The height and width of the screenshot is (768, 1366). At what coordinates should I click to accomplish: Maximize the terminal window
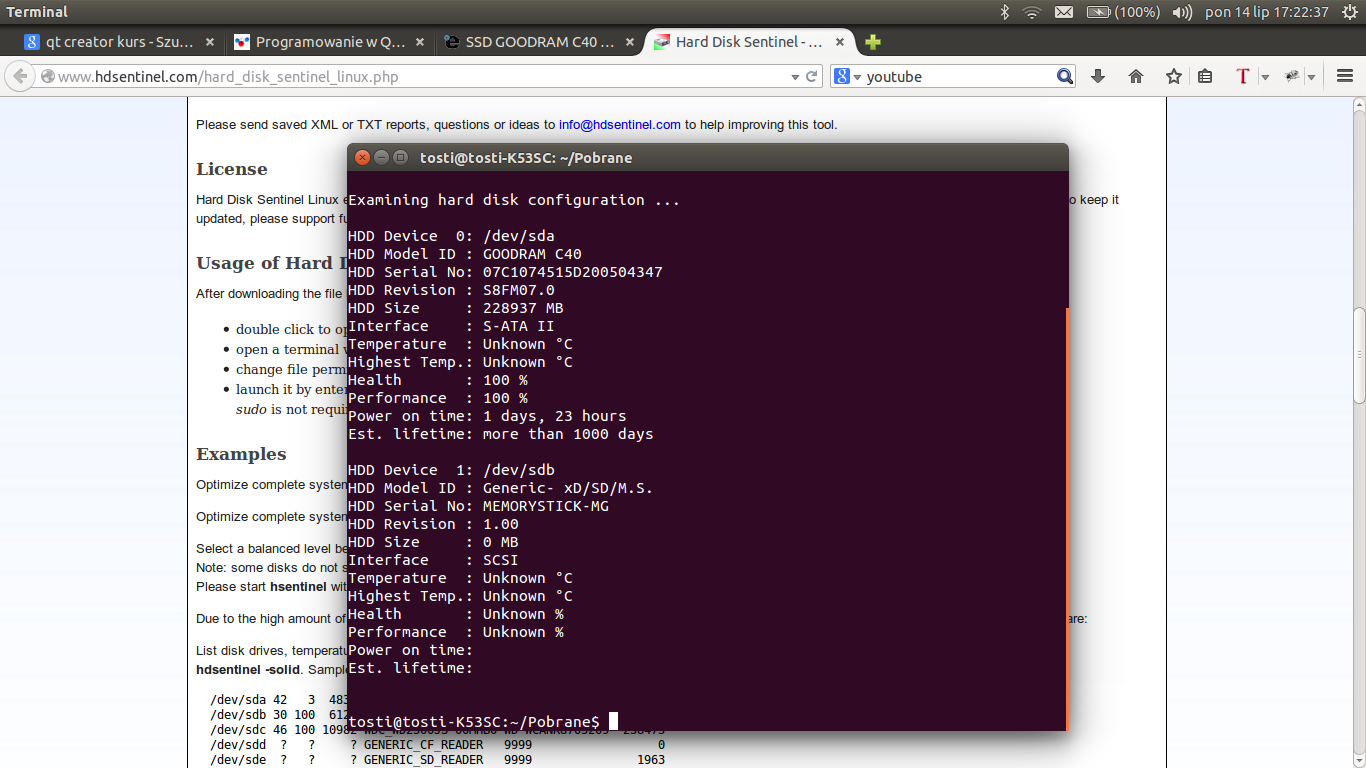(x=400, y=157)
